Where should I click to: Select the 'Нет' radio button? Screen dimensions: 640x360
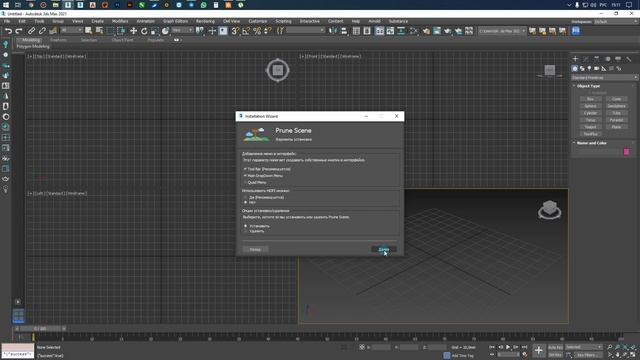tap(246, 202)
